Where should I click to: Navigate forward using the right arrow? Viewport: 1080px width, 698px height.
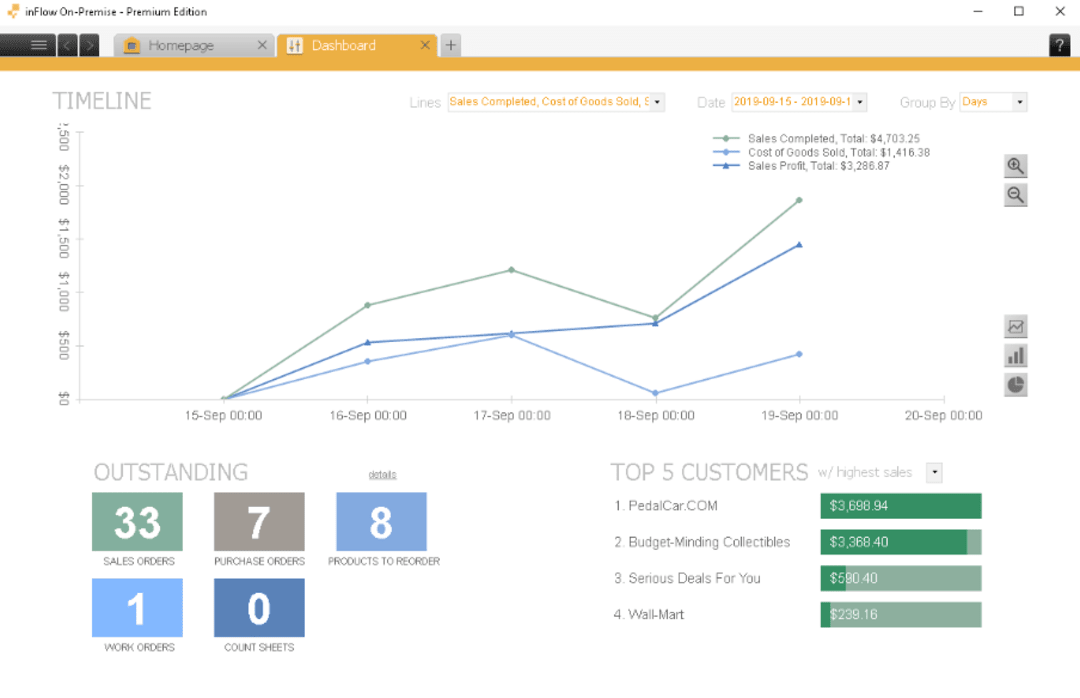(89, 45)
